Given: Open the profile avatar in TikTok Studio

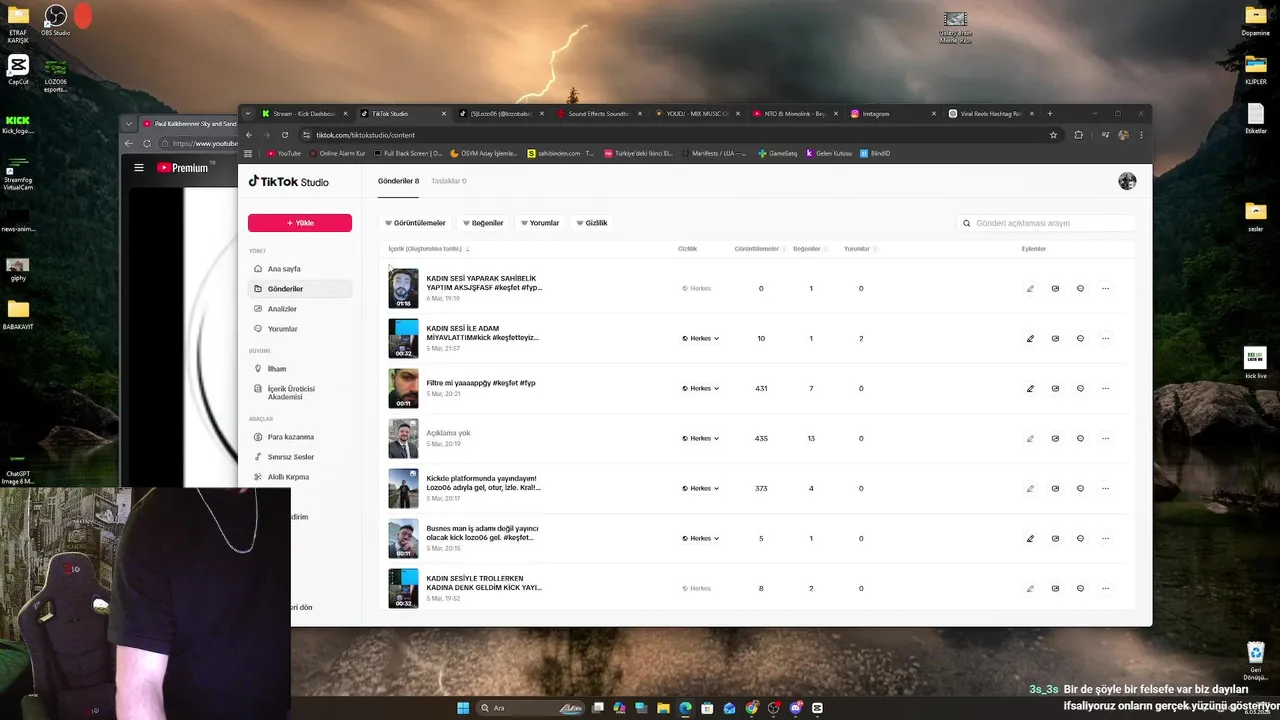Looking at the screenshot, I should [1127, 181].
